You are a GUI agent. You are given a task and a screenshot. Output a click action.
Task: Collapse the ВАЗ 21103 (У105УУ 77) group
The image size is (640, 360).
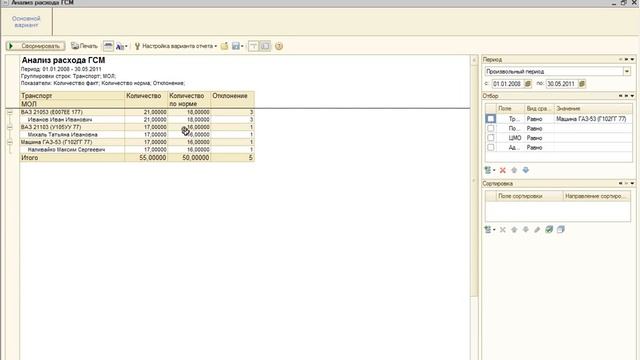click(10, 127)
